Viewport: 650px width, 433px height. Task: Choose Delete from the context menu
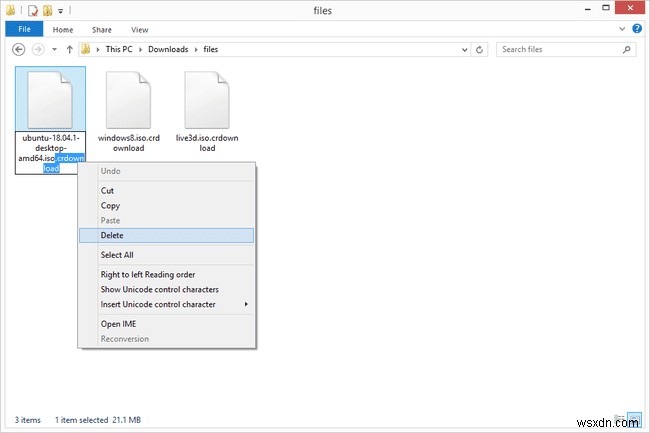click(x=166, y=235)
